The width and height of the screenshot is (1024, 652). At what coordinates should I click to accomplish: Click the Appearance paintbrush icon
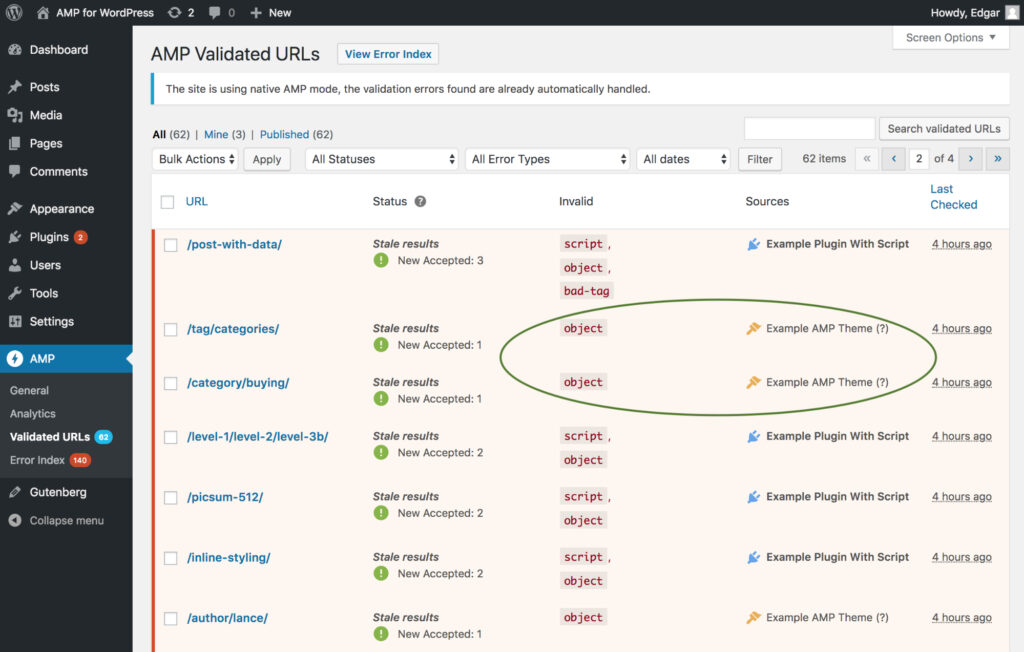[15, 208]
